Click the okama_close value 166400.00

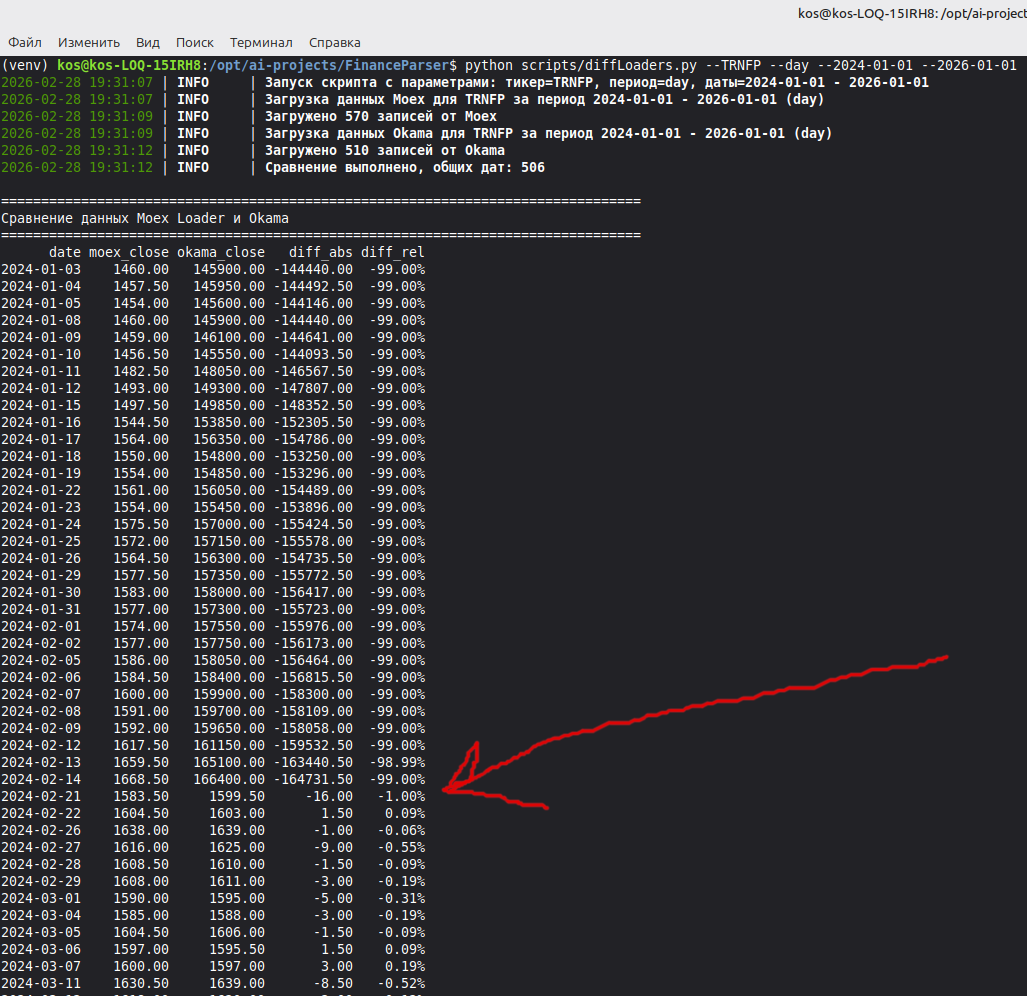pyautogui.click(x=229, y=779)
